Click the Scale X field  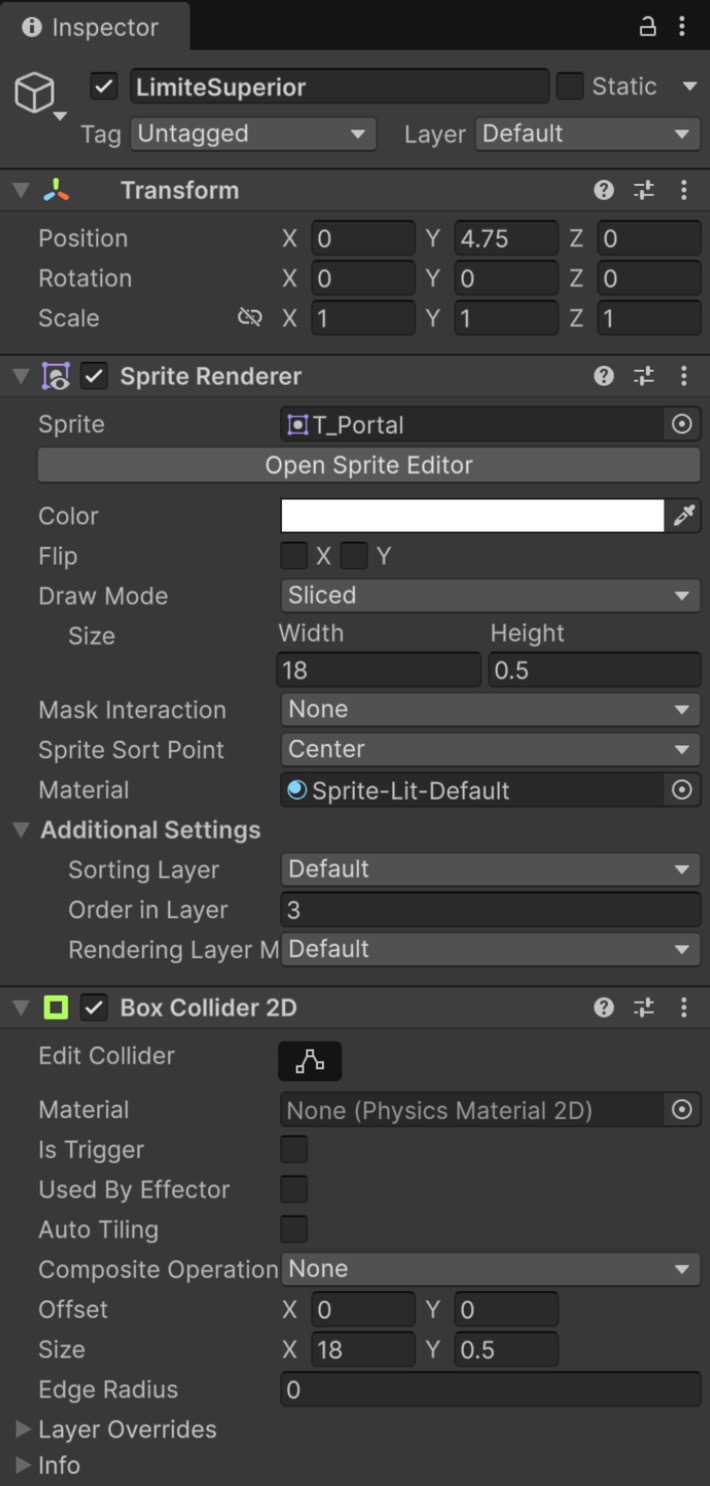(363, 319)
